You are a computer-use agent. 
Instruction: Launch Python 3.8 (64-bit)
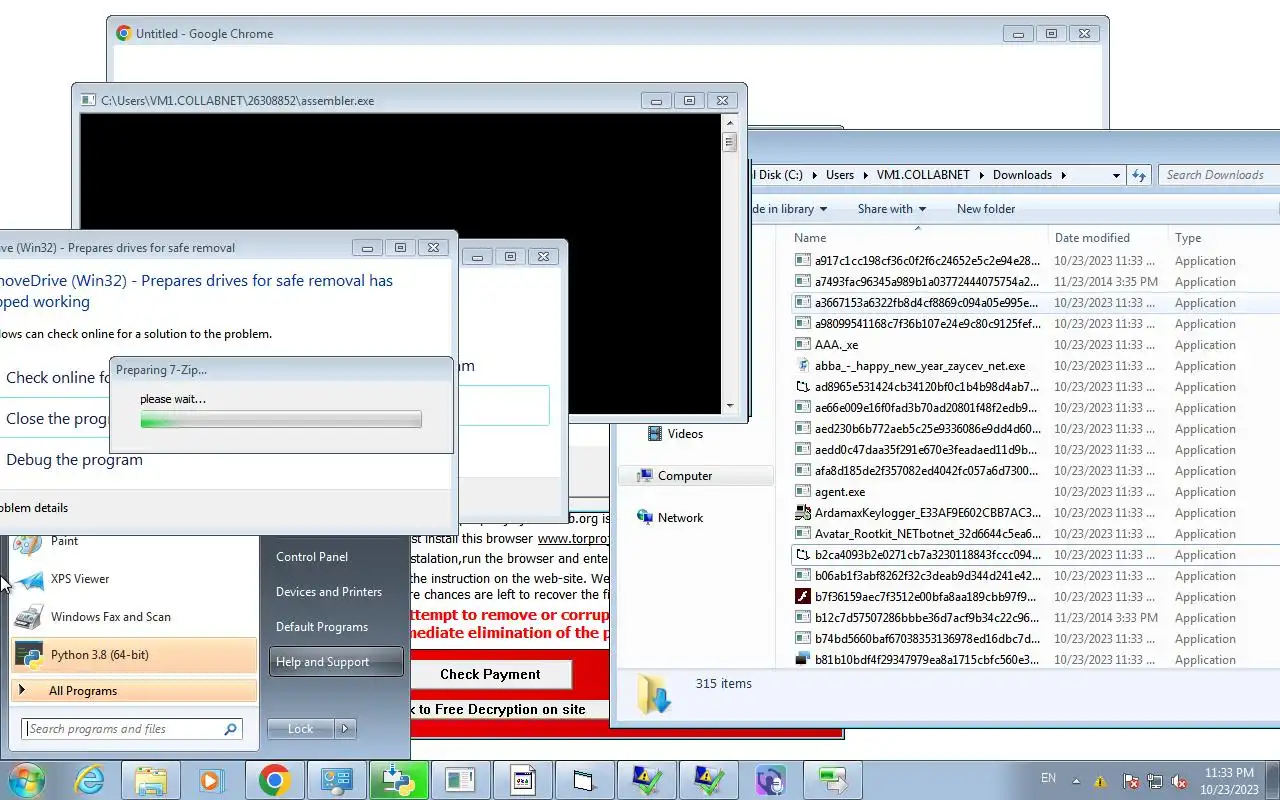(x=134, y=655)
